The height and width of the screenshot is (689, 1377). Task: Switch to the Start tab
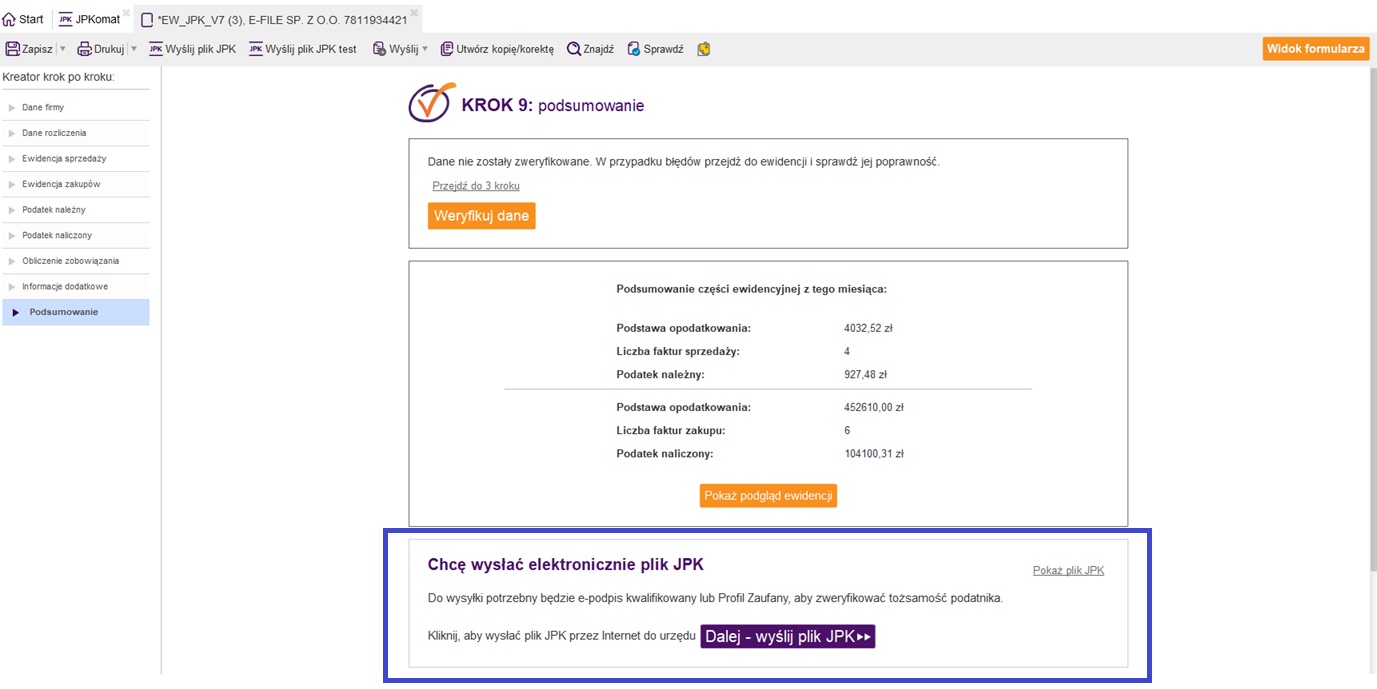(23, 19)
